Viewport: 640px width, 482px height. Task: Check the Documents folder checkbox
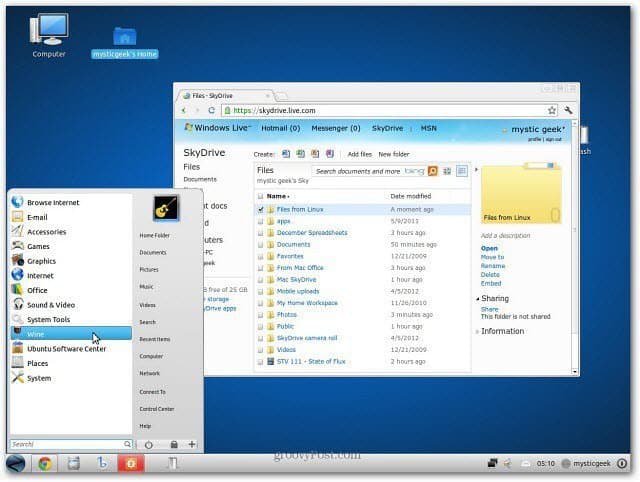[x=260, y=244]
